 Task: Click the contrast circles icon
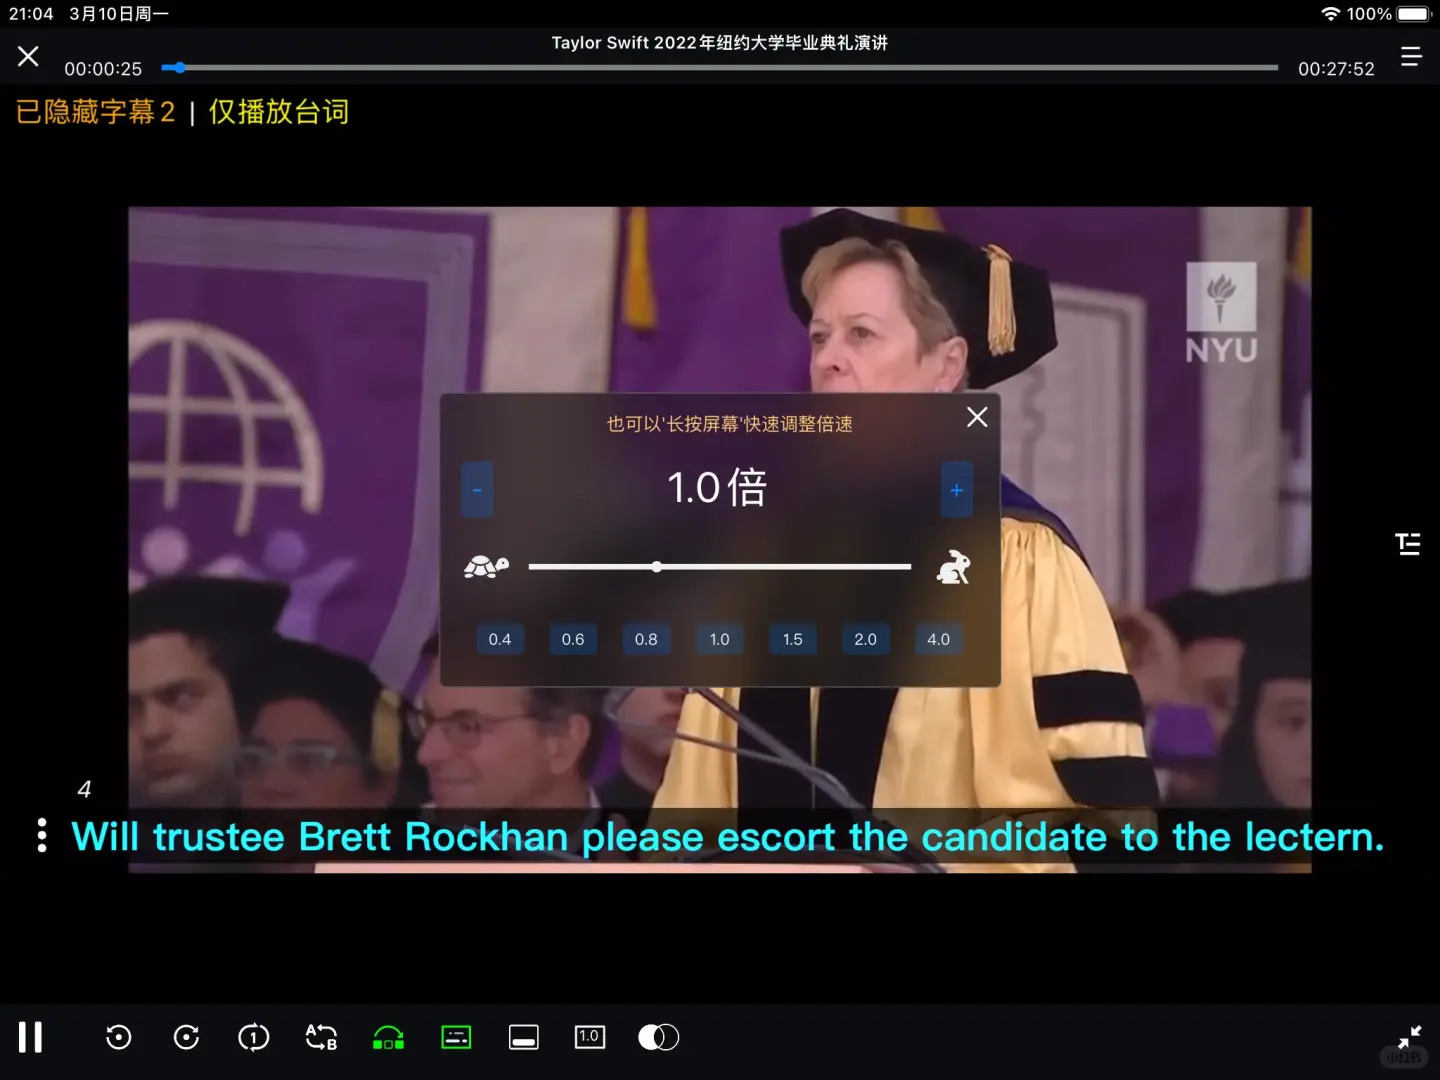tap(657, 1037)
